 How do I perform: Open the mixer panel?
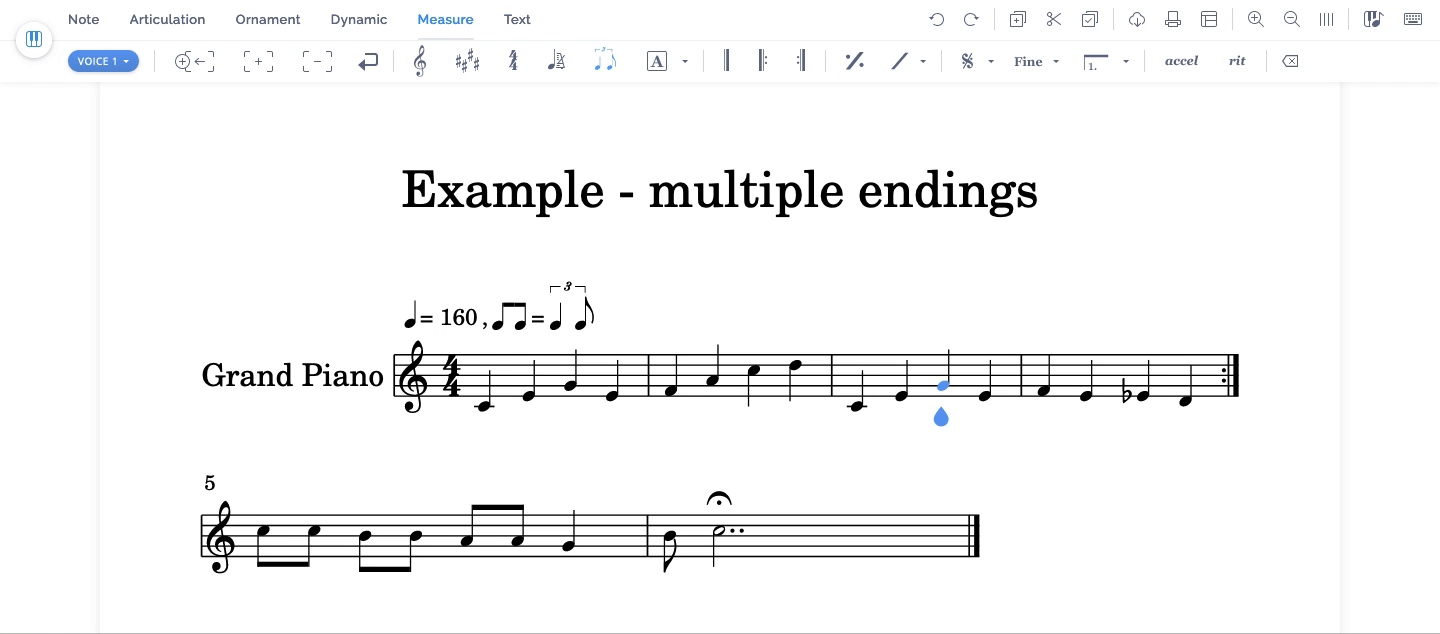pos(1373,19)
